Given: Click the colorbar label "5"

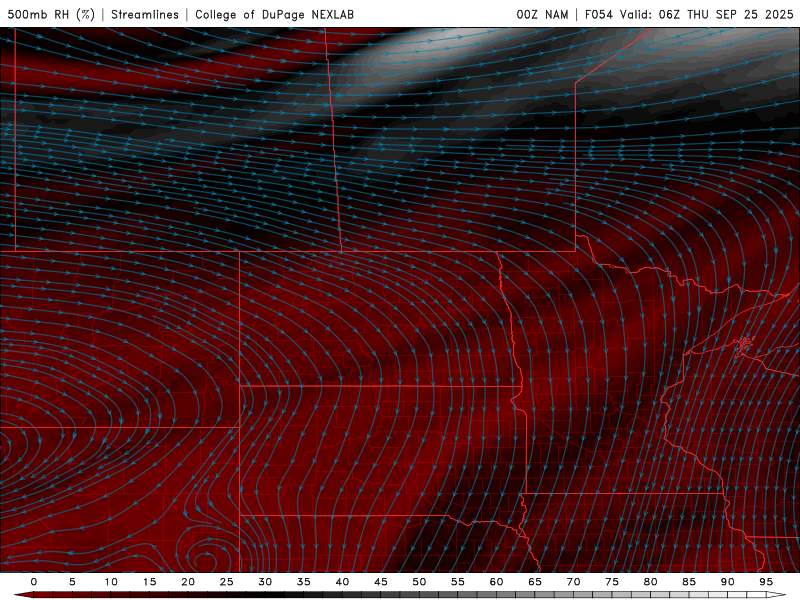Looking at the screenshot, I should click(72, 582).
